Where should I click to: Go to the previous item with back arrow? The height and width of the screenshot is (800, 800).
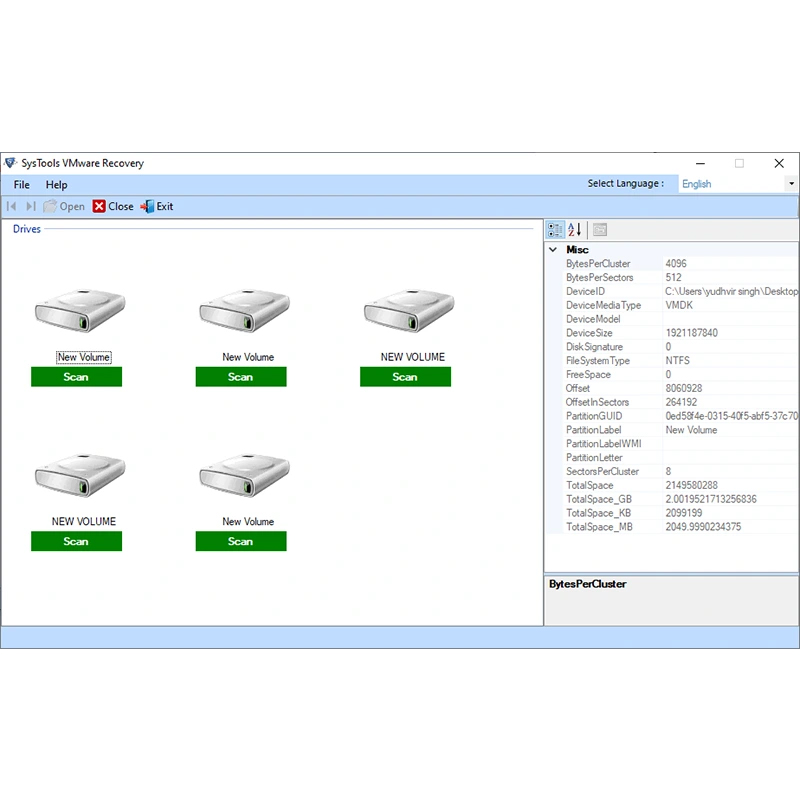click(x=12, y=206)
